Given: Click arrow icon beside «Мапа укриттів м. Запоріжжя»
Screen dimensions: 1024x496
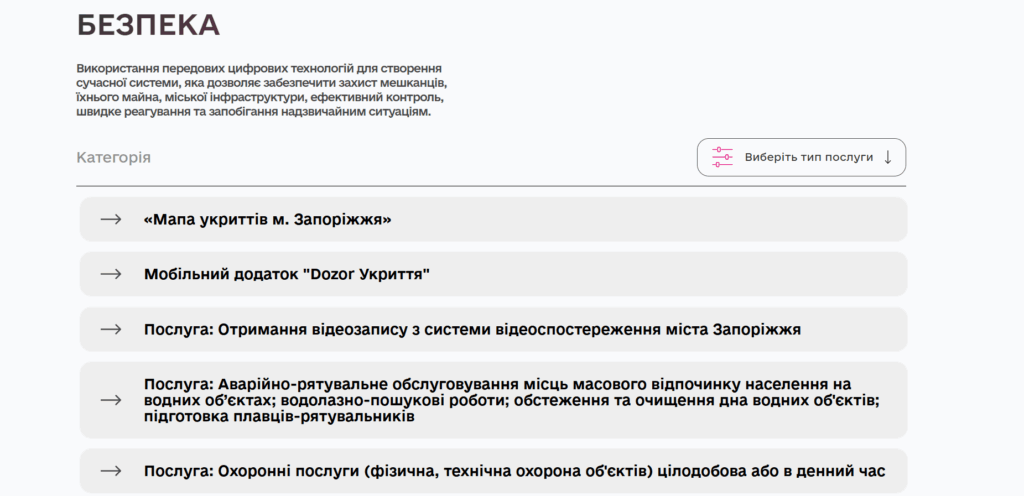Looking at the screenshot, I should pyautogui.click(x=111, y=219).
